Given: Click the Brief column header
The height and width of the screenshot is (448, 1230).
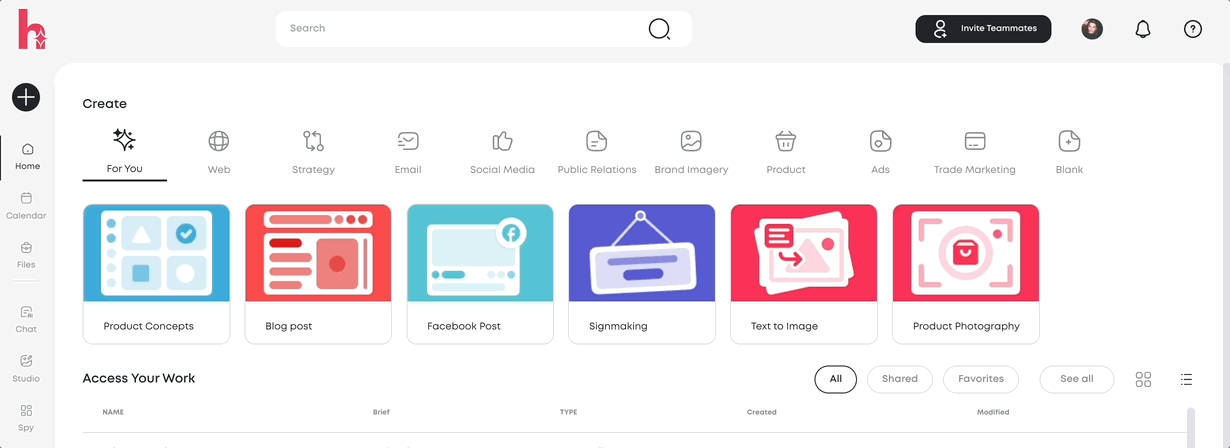Looking at the screenshot, I should [381, 412].
